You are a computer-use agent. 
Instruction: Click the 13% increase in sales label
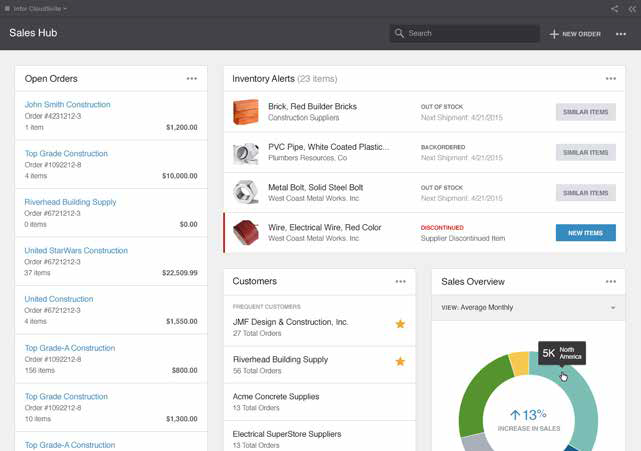(529, 420)
